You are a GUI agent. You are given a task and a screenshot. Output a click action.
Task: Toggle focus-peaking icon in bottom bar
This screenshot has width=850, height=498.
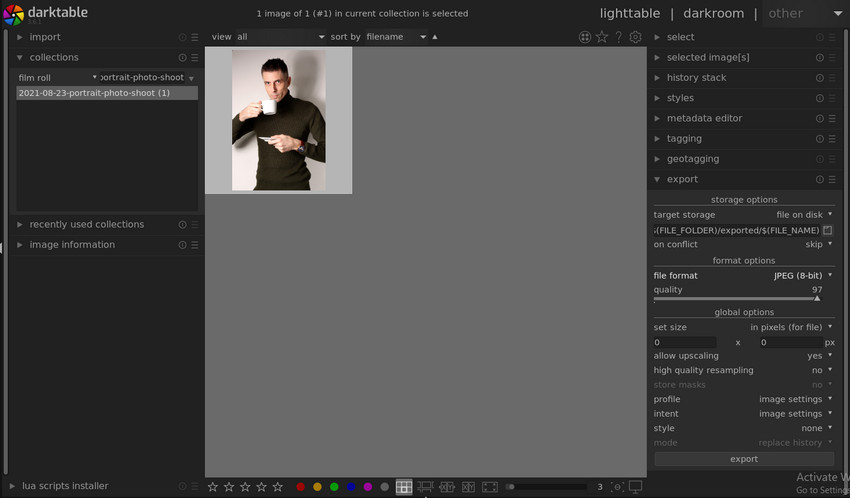coord(617,487)
